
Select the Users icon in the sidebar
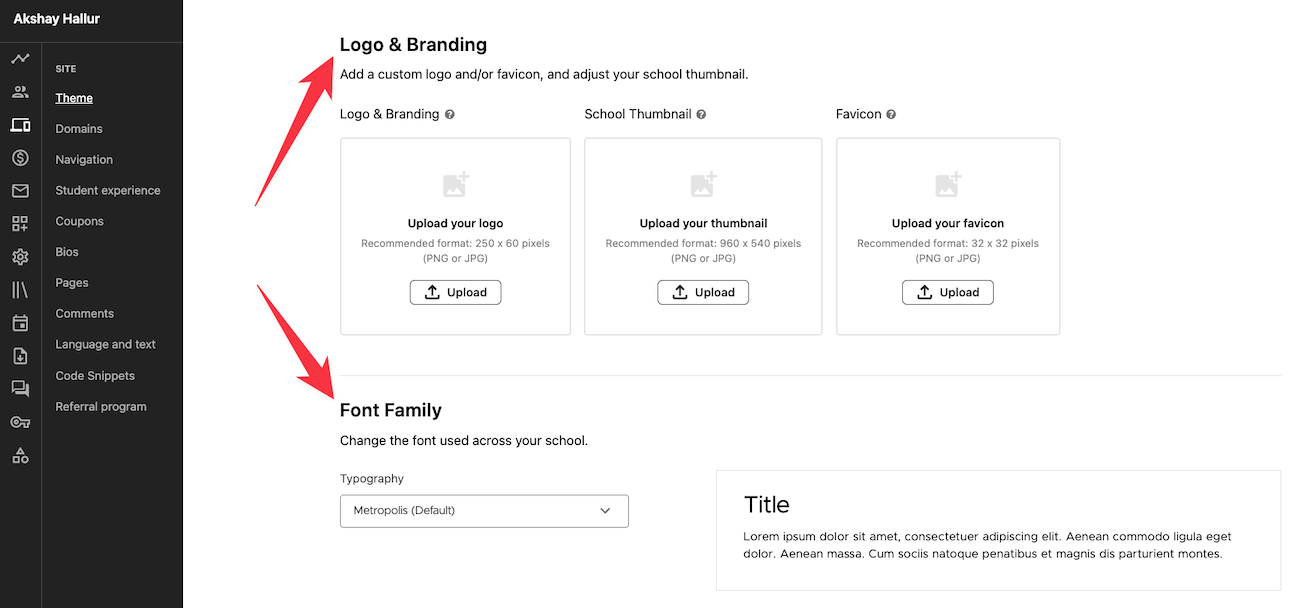point(20,91)
